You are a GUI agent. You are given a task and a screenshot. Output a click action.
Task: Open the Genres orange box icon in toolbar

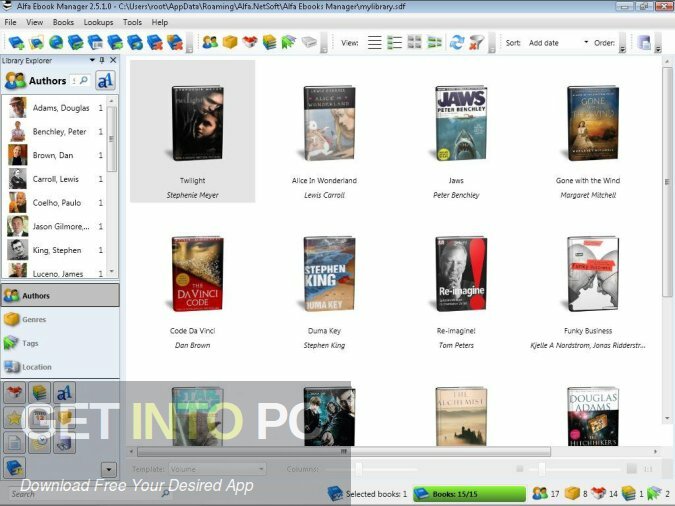coord(230,42)
